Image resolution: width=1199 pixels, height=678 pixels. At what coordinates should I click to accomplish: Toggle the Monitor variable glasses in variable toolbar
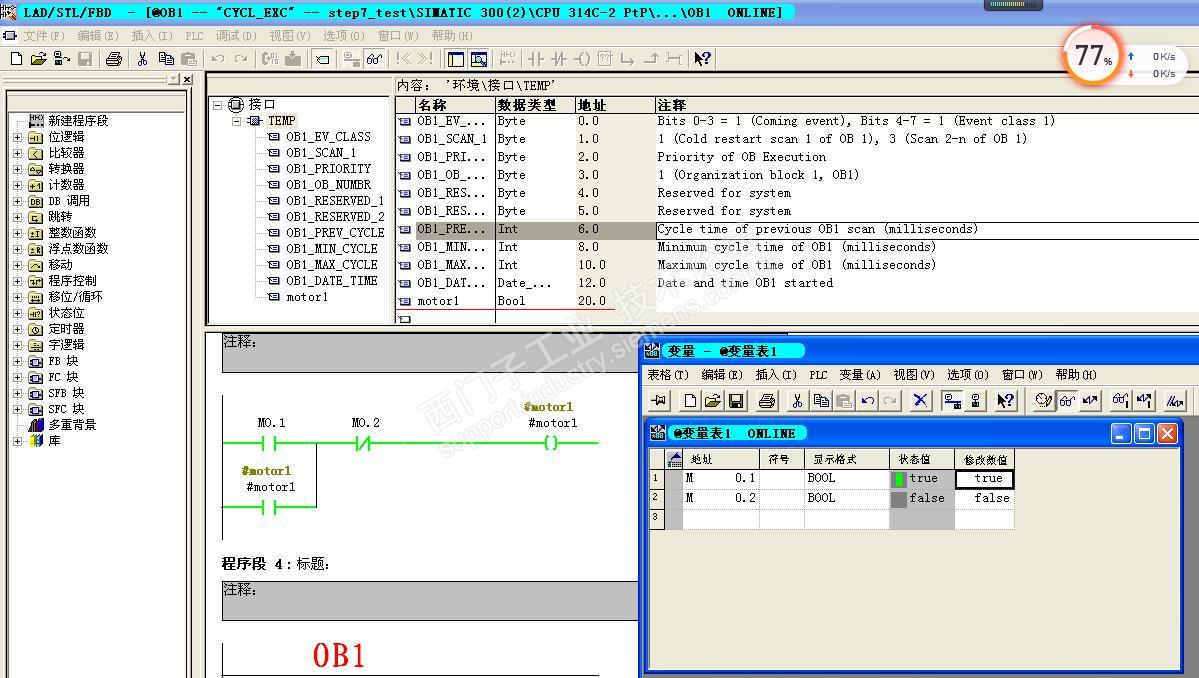[x=1067, y=401]
